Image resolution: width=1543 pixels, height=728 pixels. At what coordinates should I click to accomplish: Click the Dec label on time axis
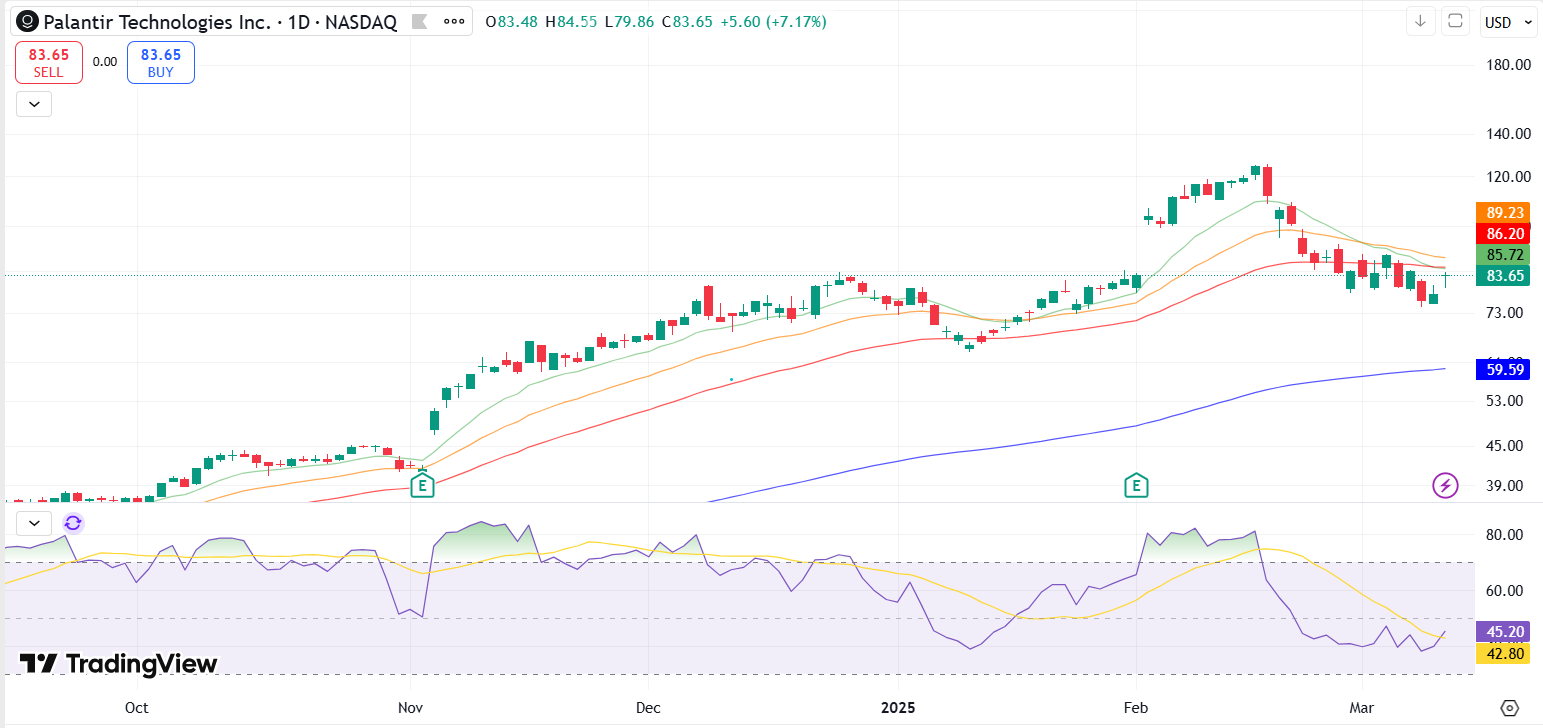[648, 708]
